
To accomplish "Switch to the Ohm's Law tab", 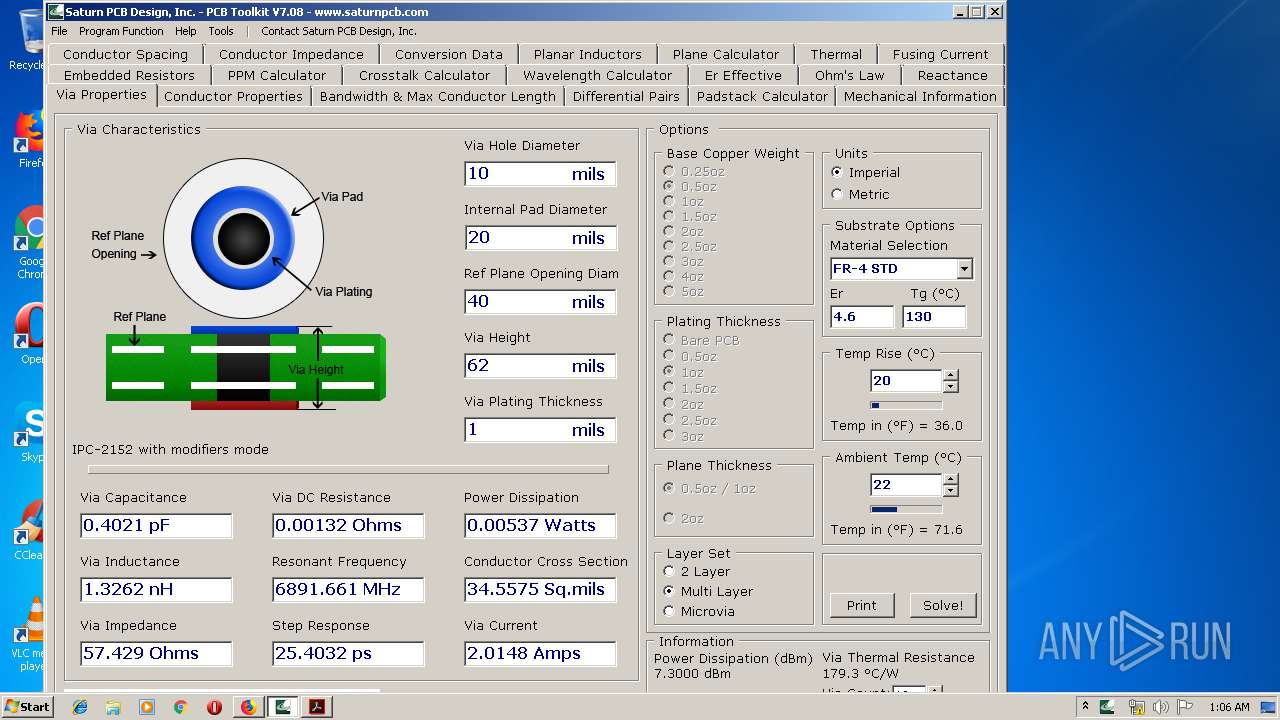I will coord(850,75).
